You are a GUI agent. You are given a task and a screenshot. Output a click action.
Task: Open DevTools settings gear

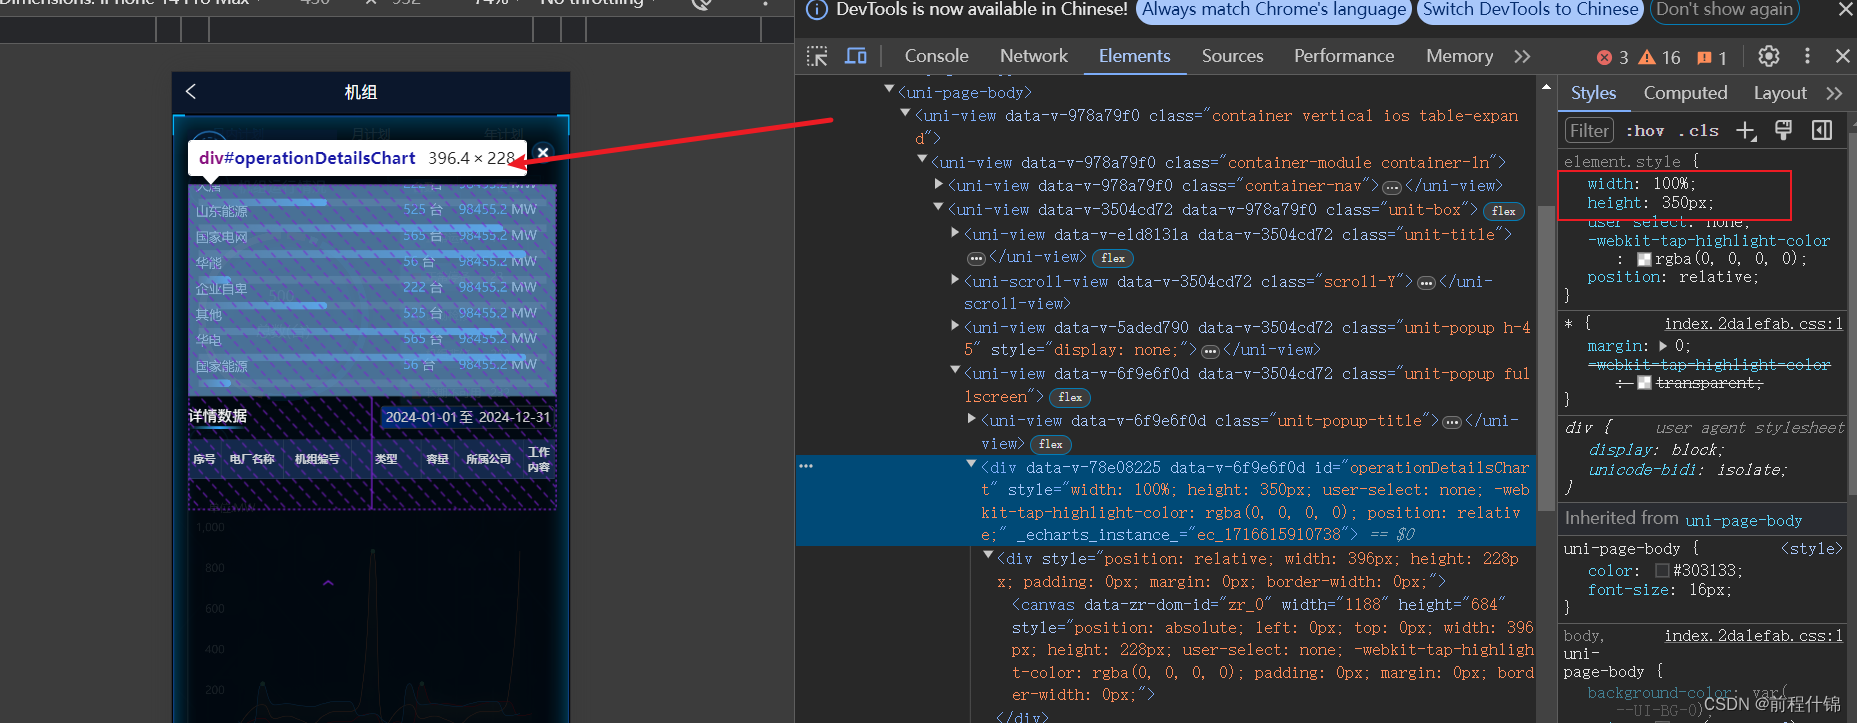coord(1769,56)
